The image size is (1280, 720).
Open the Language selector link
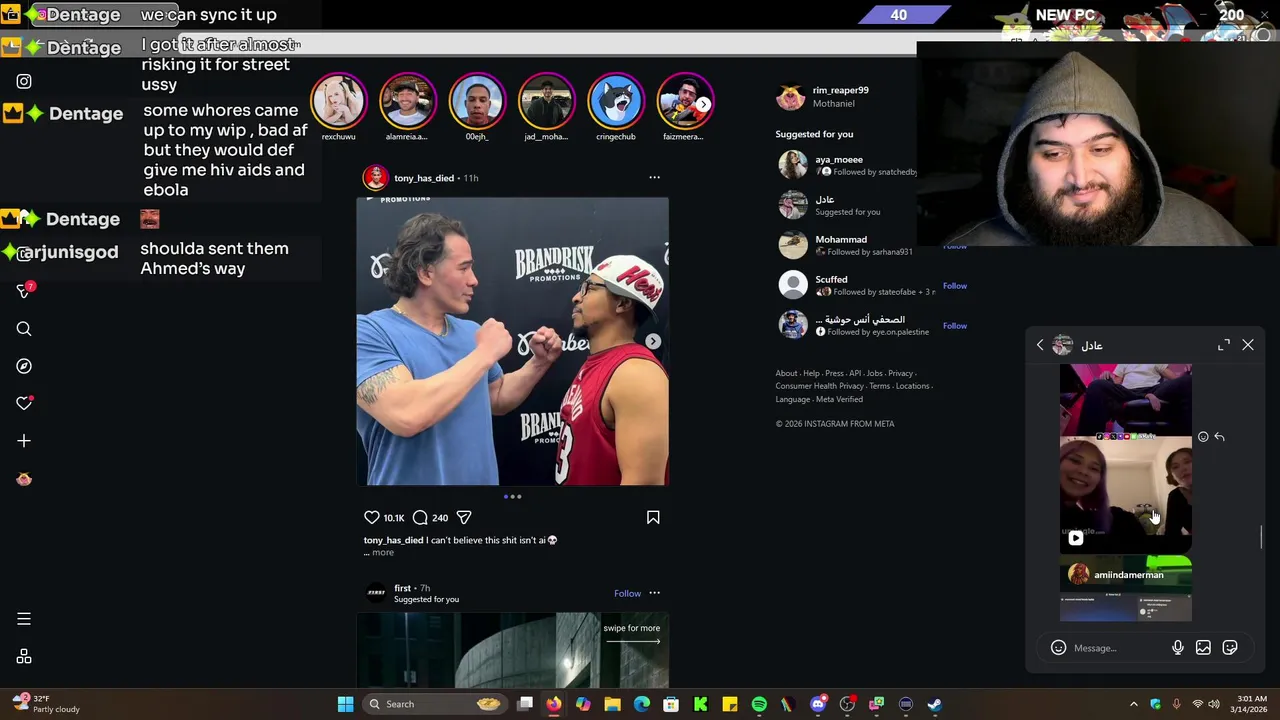click(792, 399)
